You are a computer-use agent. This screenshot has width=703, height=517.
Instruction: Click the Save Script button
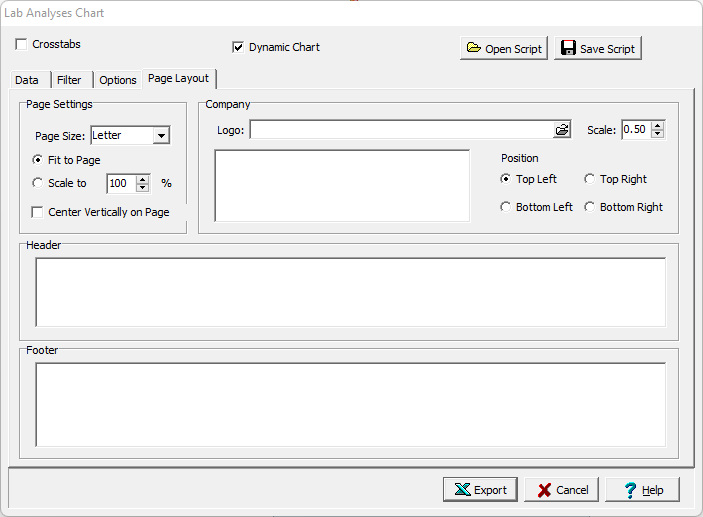pos(597,48)
